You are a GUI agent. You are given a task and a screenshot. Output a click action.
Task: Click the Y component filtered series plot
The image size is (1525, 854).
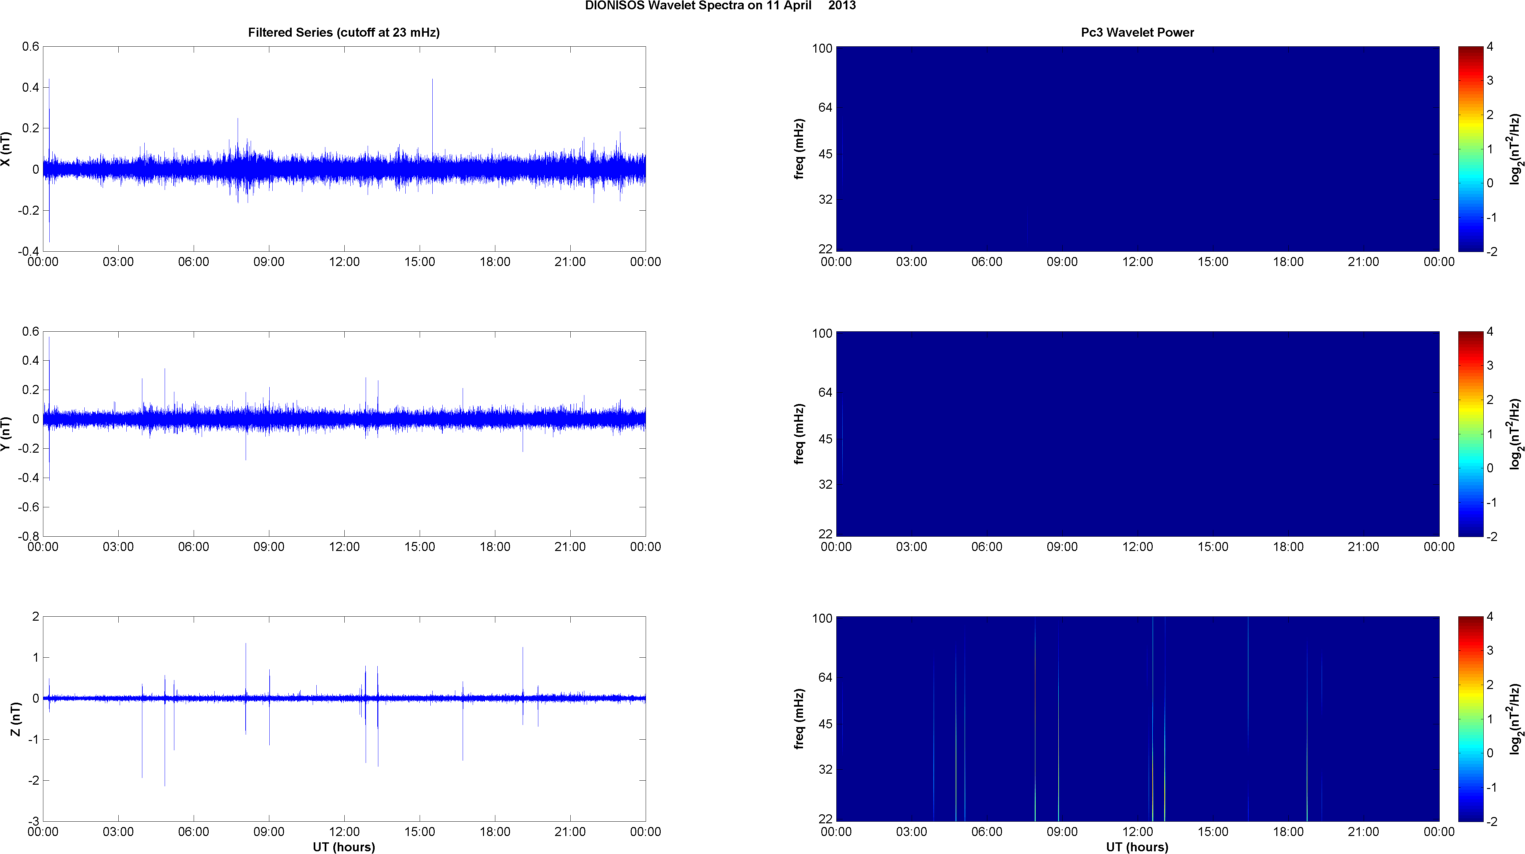point(344,434)
